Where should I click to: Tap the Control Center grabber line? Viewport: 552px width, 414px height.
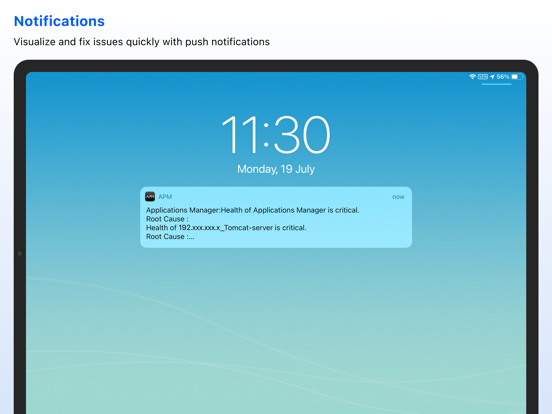[x=496, y=84]
